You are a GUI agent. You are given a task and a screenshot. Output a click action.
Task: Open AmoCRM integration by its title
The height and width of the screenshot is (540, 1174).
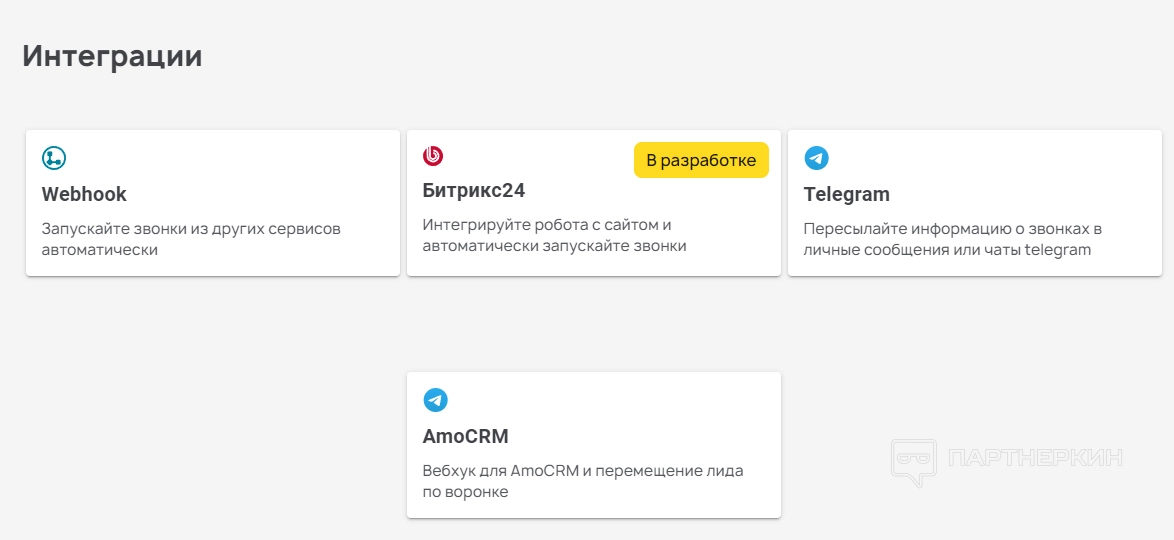tap(466, 436)
